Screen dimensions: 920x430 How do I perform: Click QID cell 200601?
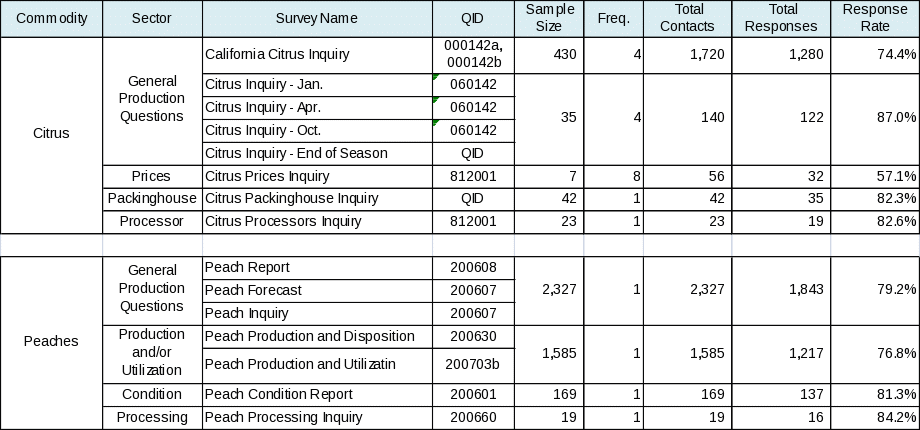(473, 395)
